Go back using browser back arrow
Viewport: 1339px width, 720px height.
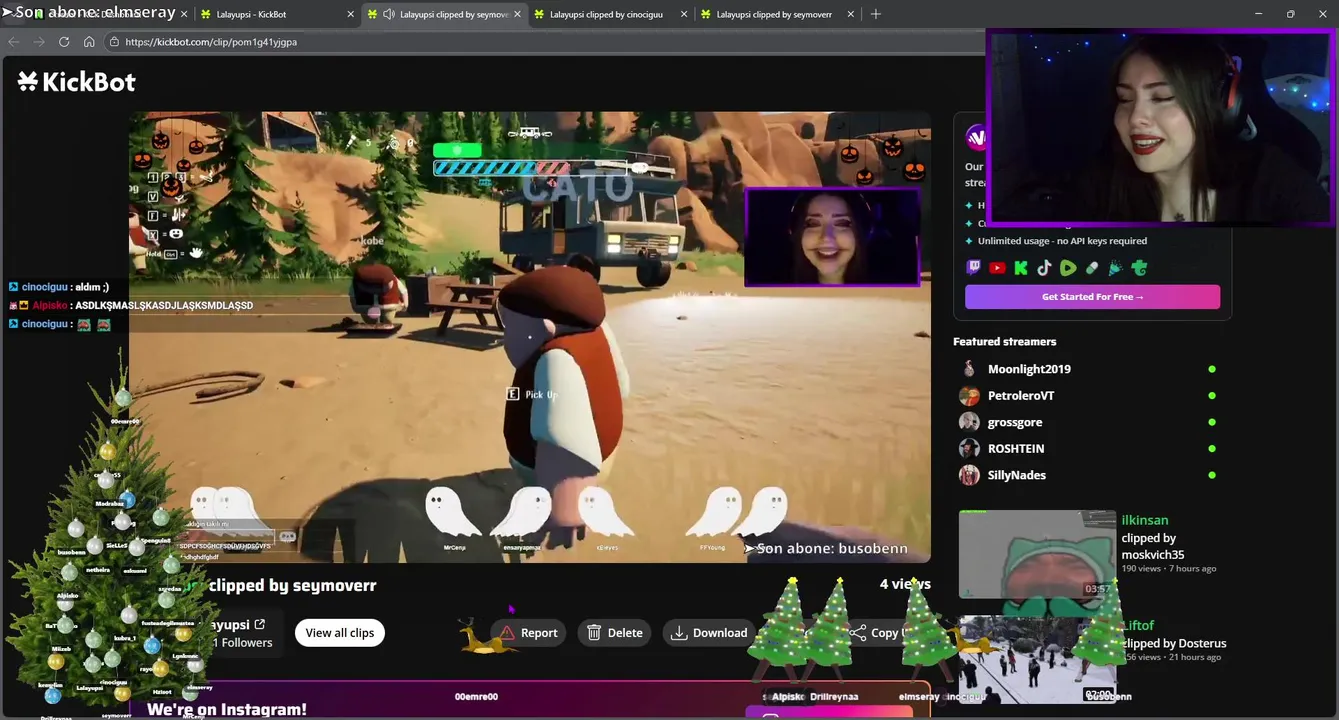point(14,42)
